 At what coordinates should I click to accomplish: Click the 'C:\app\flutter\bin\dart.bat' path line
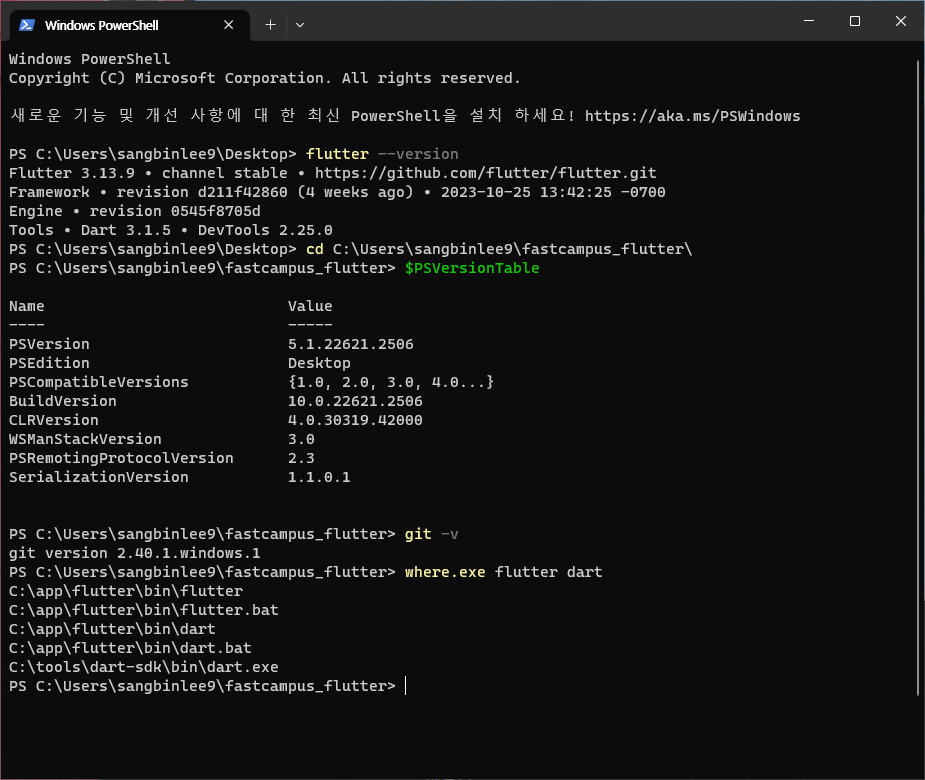(x=130, y=648)
